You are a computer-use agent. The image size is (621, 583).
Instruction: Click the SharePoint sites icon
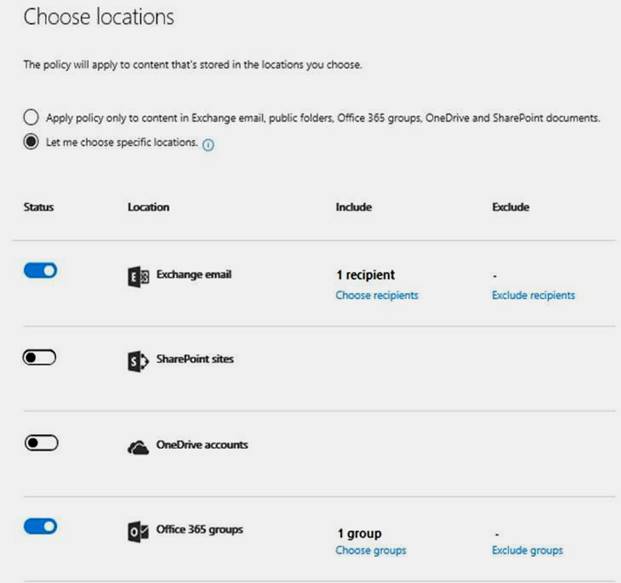point(138,361)
